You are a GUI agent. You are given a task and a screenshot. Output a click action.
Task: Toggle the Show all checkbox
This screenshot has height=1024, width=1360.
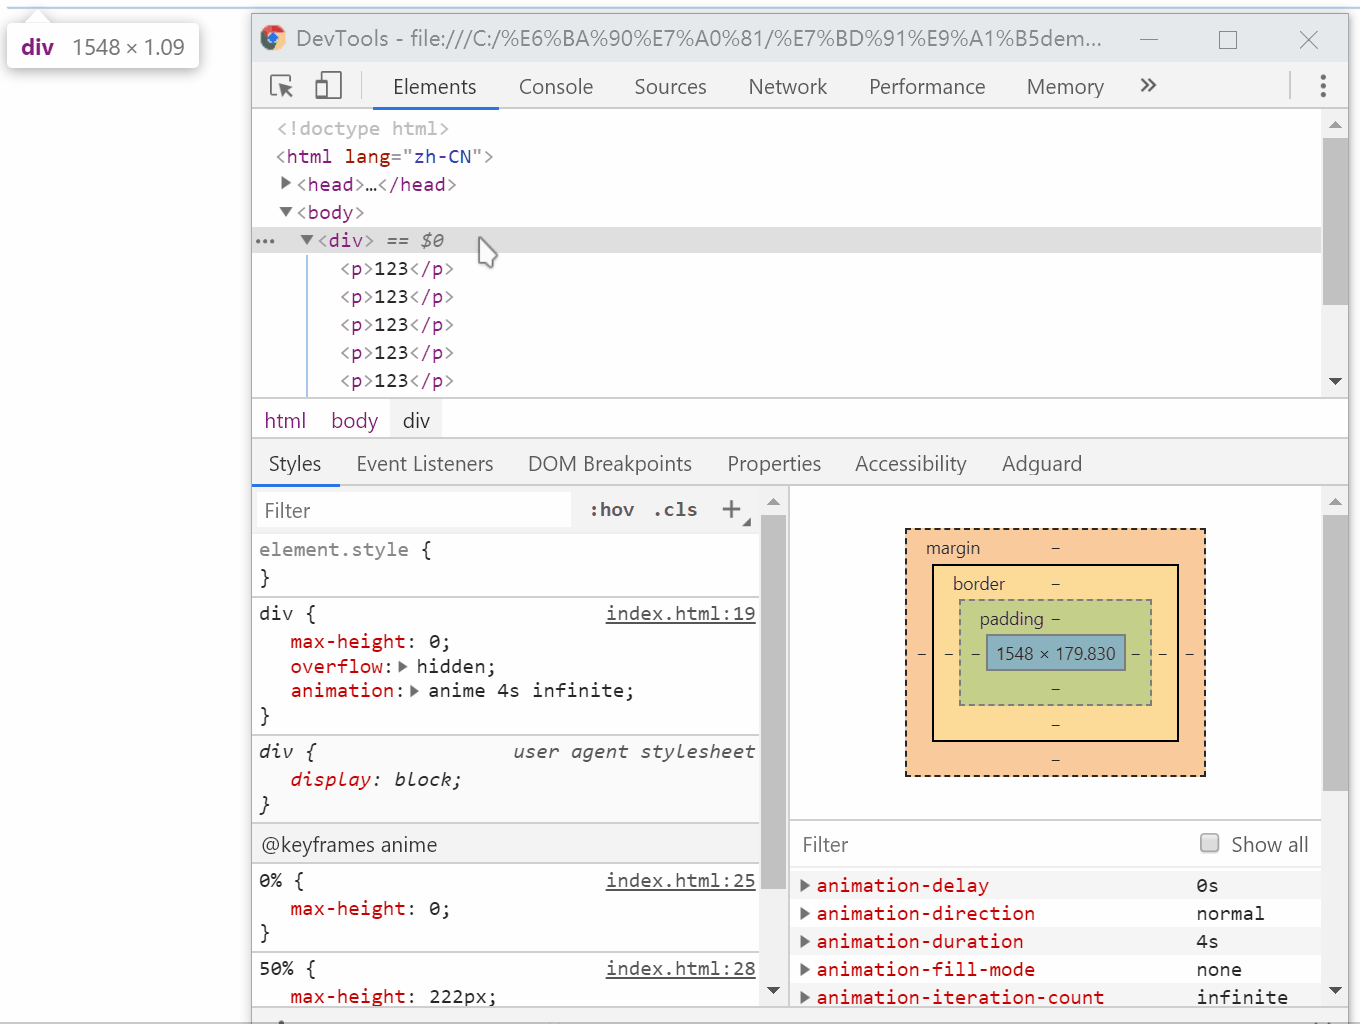[x=1210, y=843]
